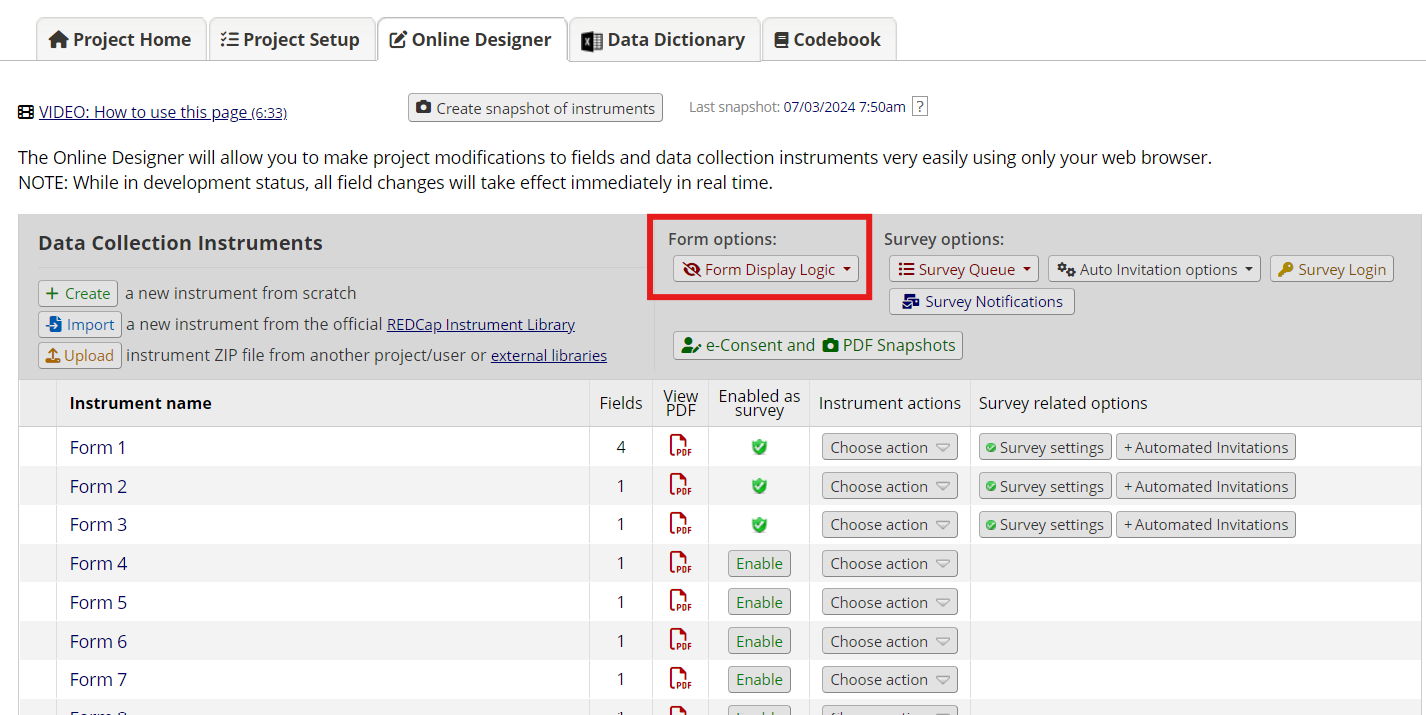
Task: Open Survey Login
Action: click(x=1331, y=268)
